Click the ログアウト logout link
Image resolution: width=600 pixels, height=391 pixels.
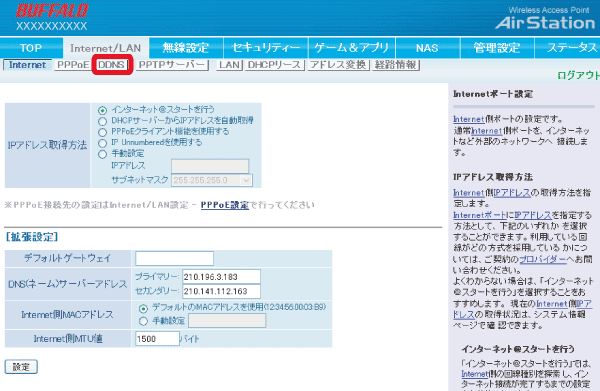pos(578,75)
